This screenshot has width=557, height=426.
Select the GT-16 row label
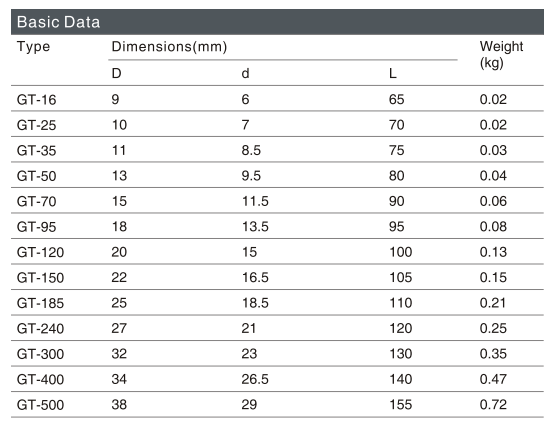click(x=37, y=100)
